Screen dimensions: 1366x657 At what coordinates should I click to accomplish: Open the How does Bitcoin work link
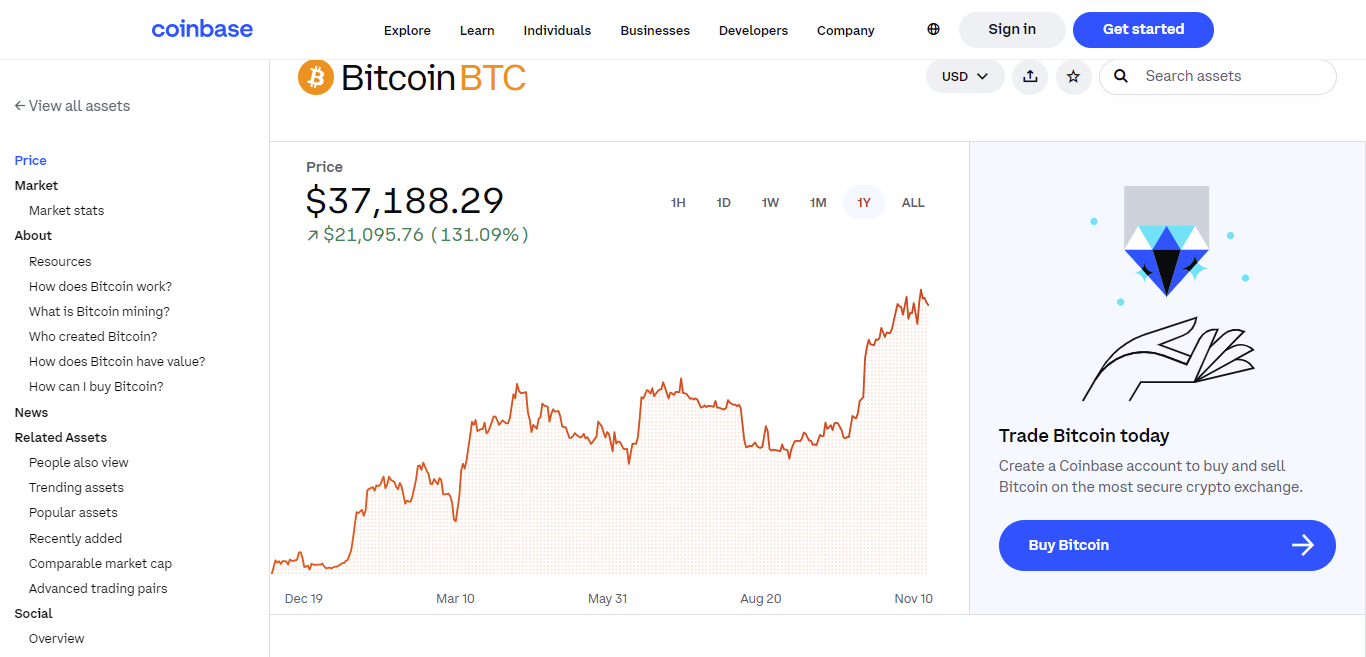coord(100,286)
